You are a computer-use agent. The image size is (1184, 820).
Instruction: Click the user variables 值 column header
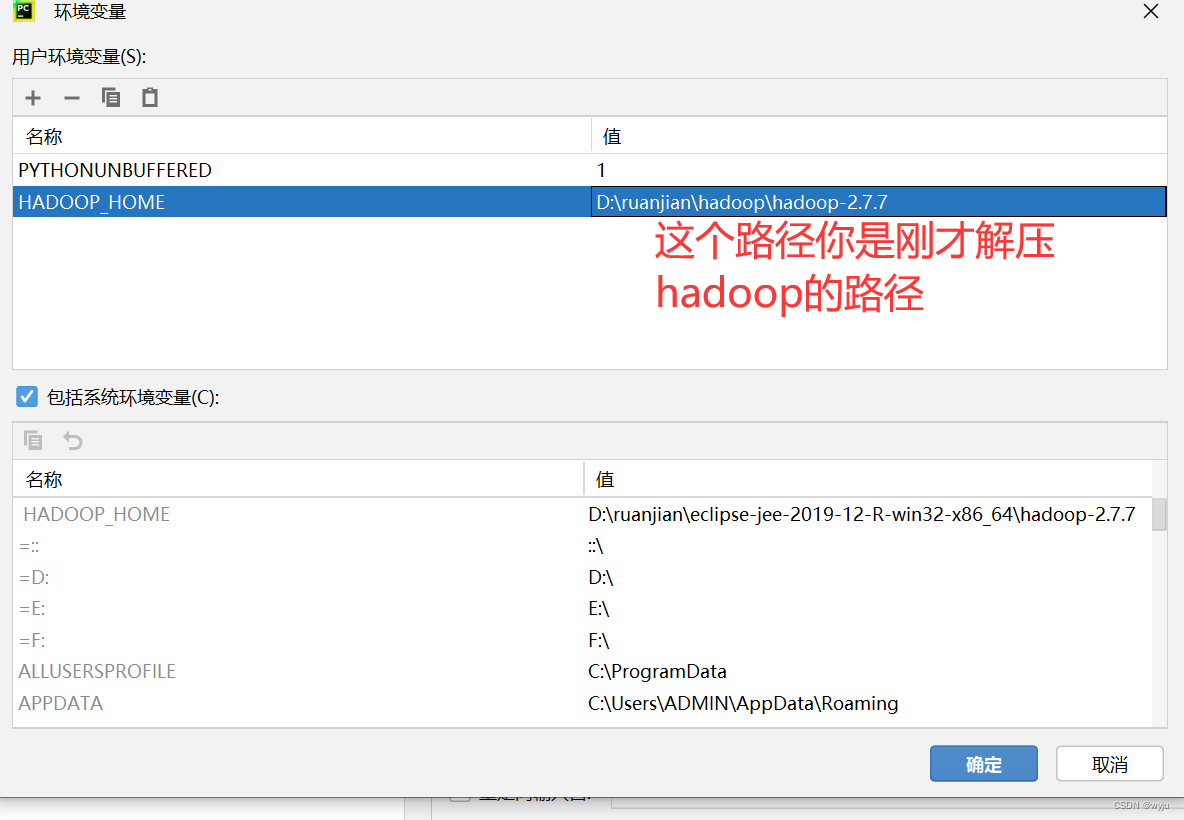880,136
